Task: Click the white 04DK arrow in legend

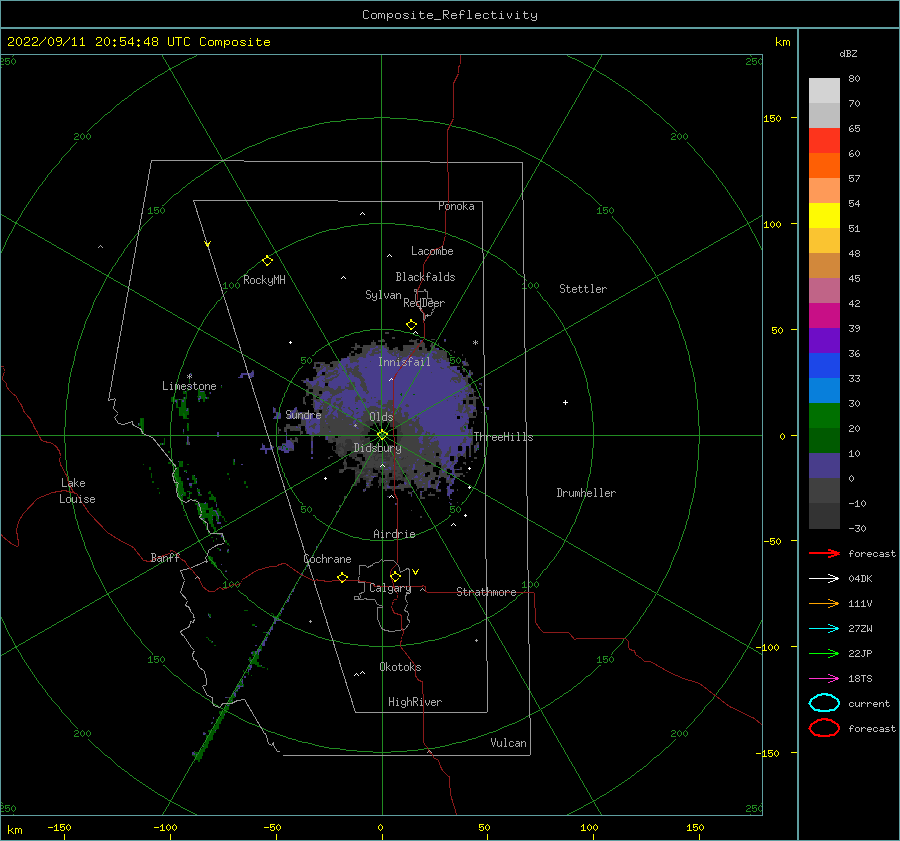Action: click(x=825, y=578)
